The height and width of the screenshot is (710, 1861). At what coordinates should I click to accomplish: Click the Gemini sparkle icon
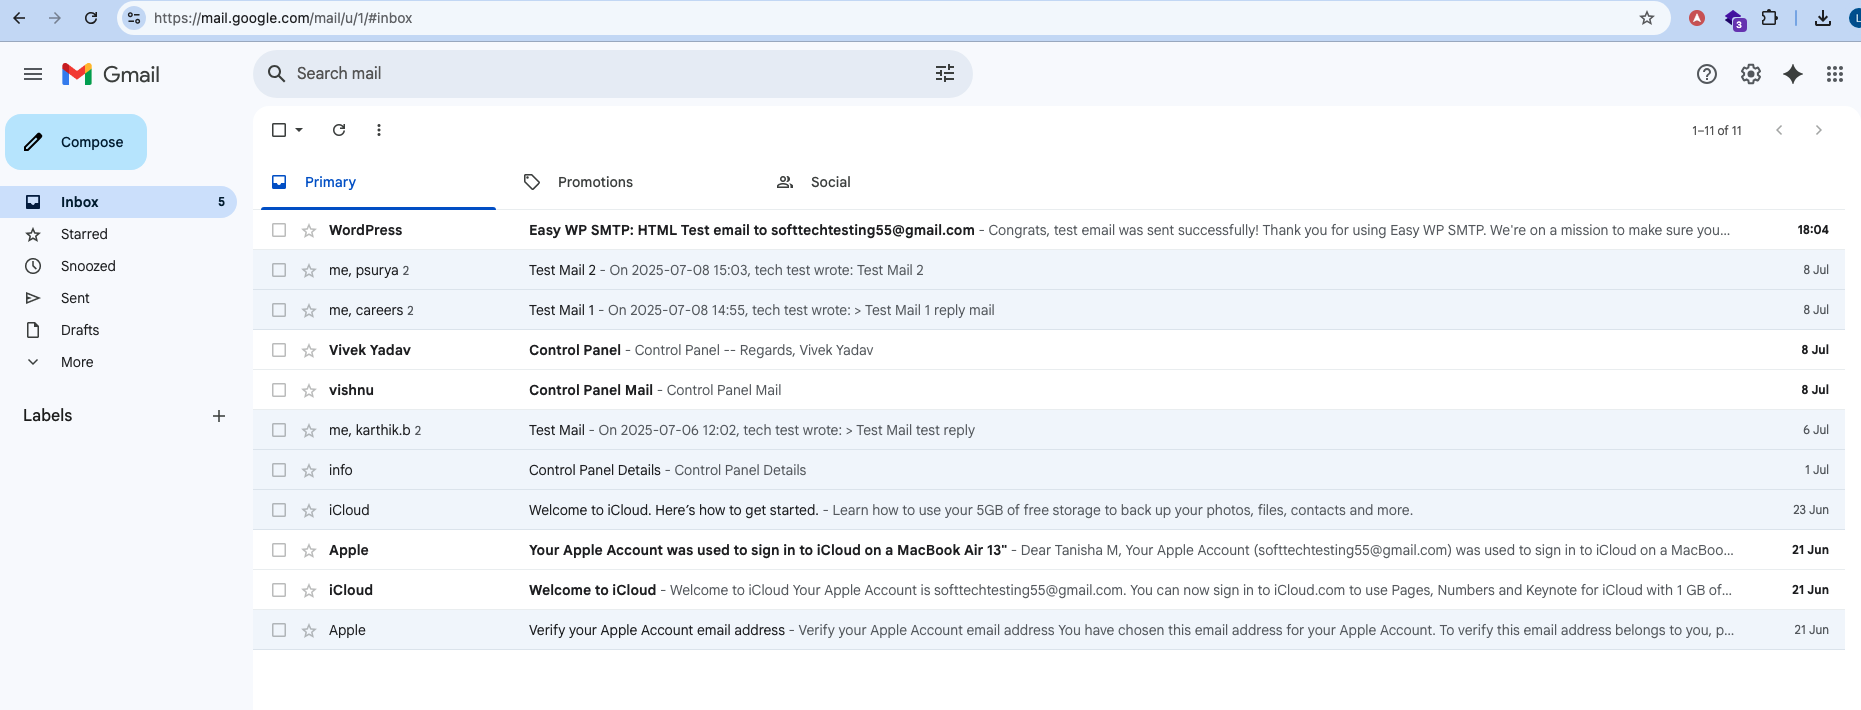1793,74
